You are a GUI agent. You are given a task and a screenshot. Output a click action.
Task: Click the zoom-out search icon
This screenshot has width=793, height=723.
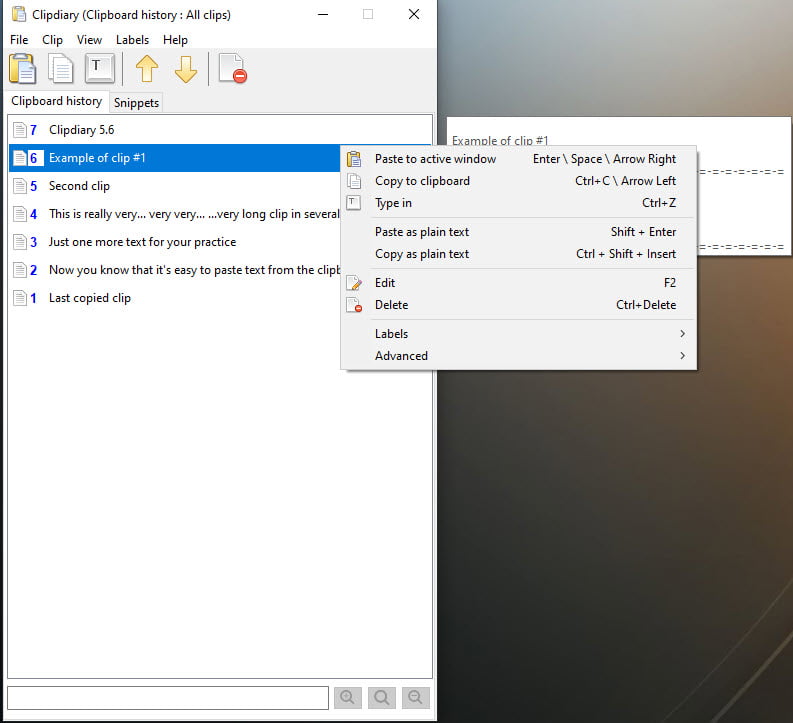click(415, 698)
